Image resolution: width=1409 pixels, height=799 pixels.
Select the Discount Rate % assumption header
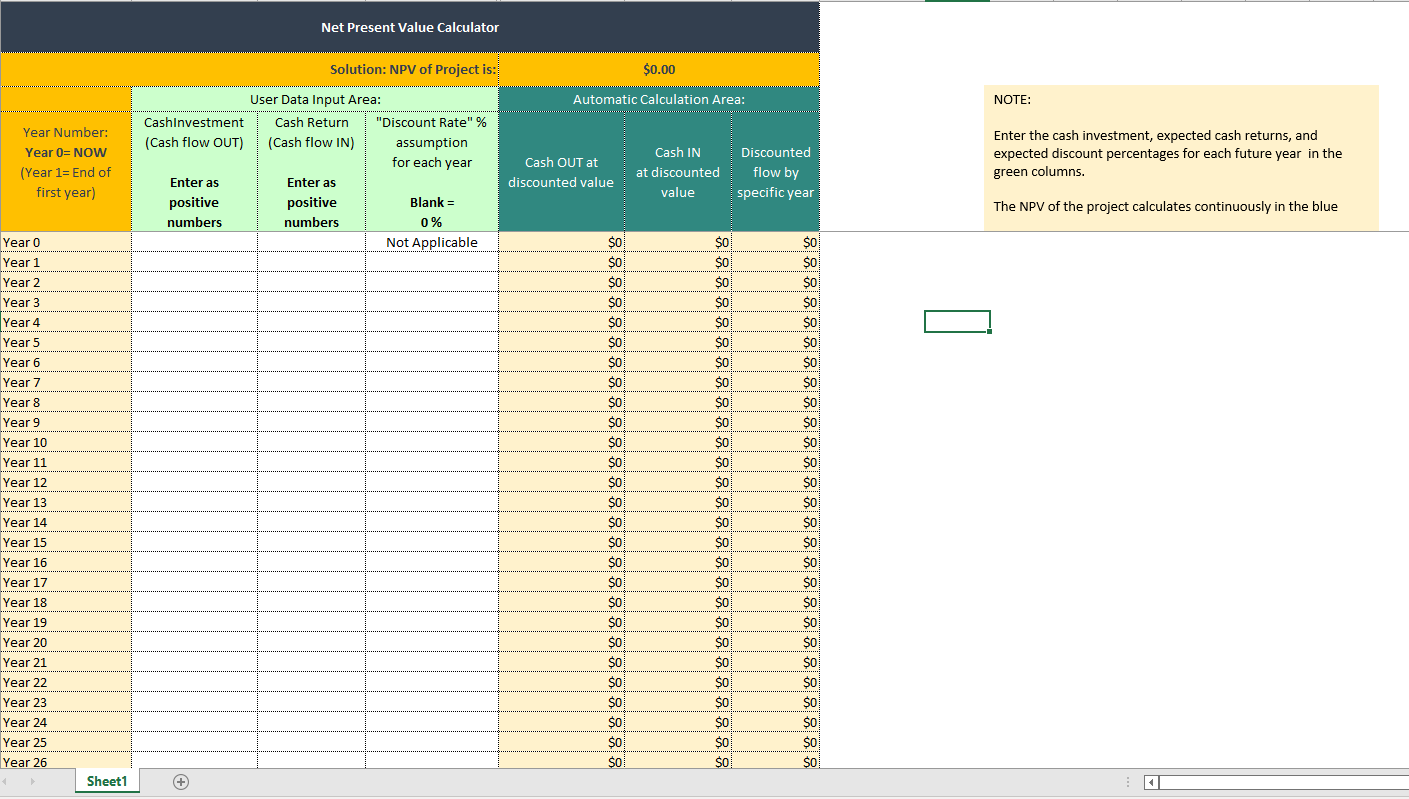(x=432, y=171)
